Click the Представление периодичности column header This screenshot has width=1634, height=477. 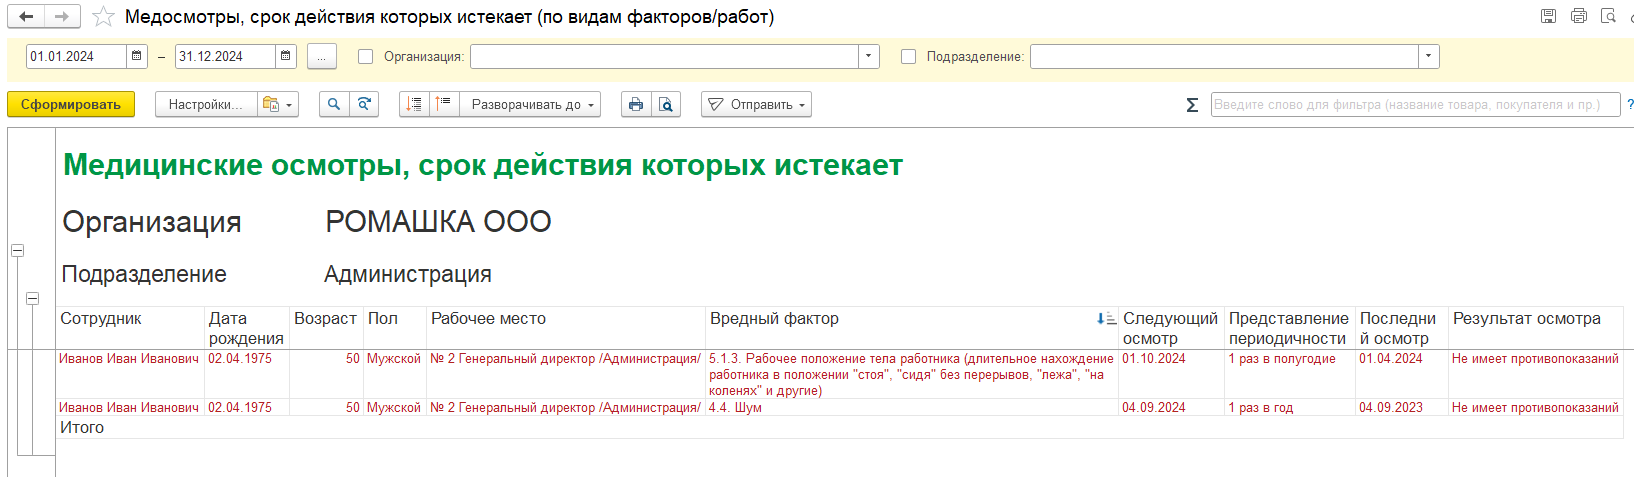[x=1288, y=328]
